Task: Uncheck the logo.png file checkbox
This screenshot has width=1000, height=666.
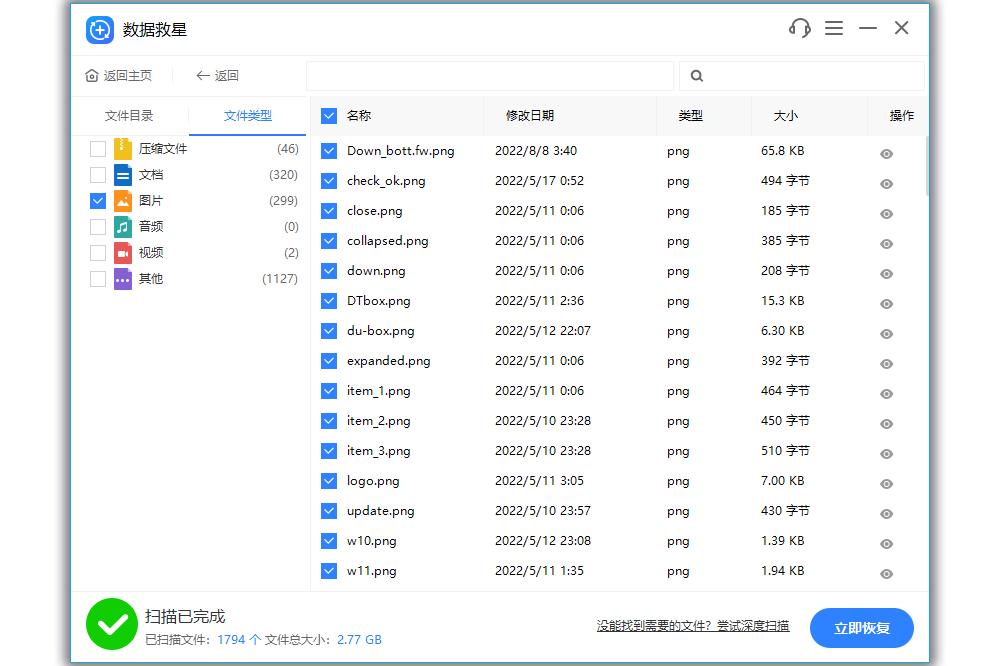Action: pos(328,480)
